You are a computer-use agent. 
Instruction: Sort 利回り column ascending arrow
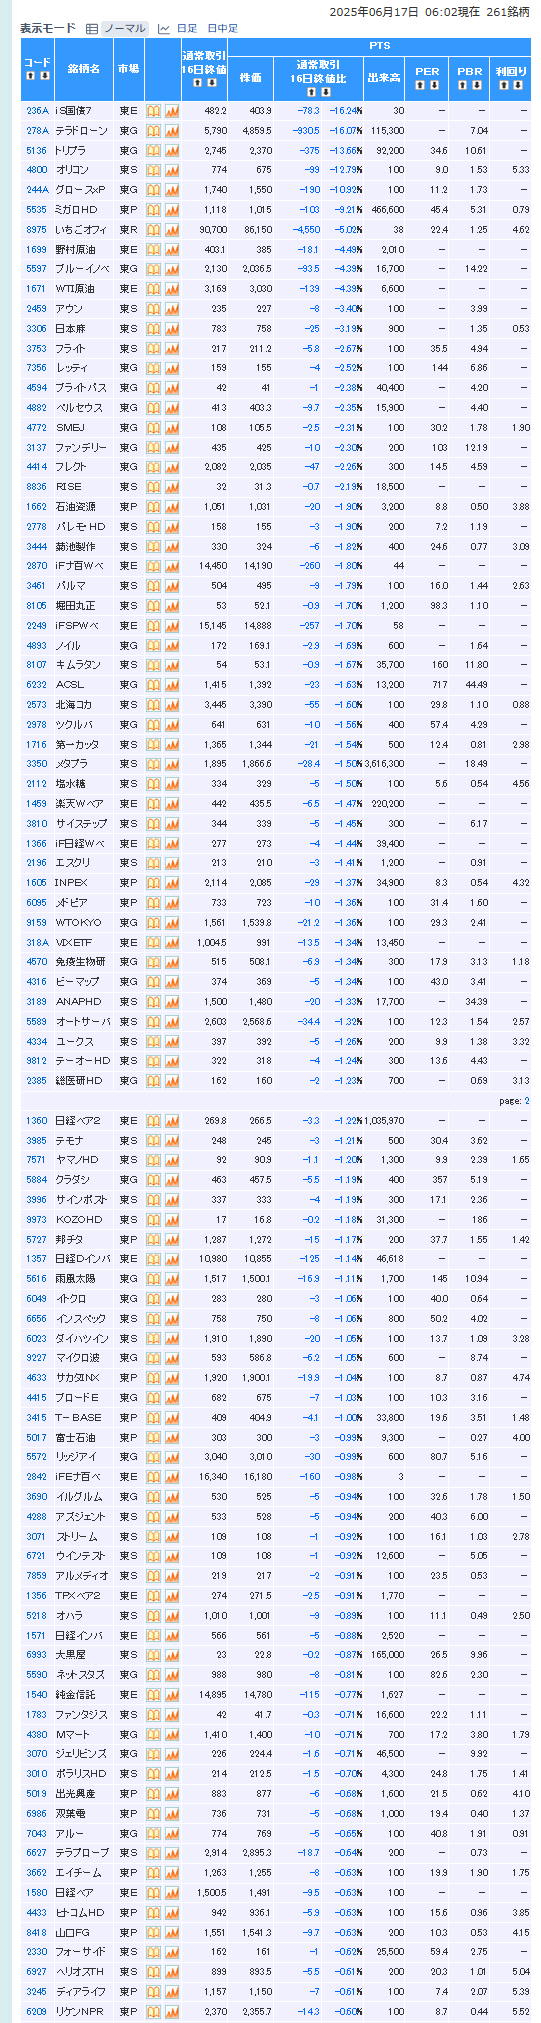[505, 84]
